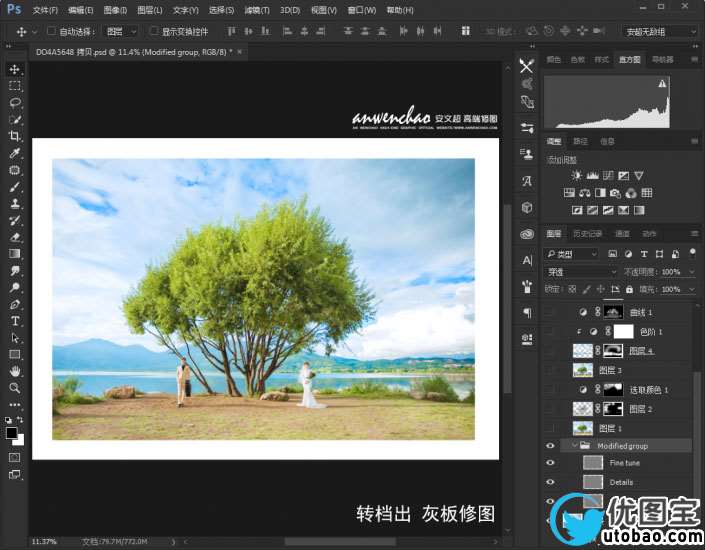Select the Quick Selection tool
705x550 pixels.
pos(14,120)
